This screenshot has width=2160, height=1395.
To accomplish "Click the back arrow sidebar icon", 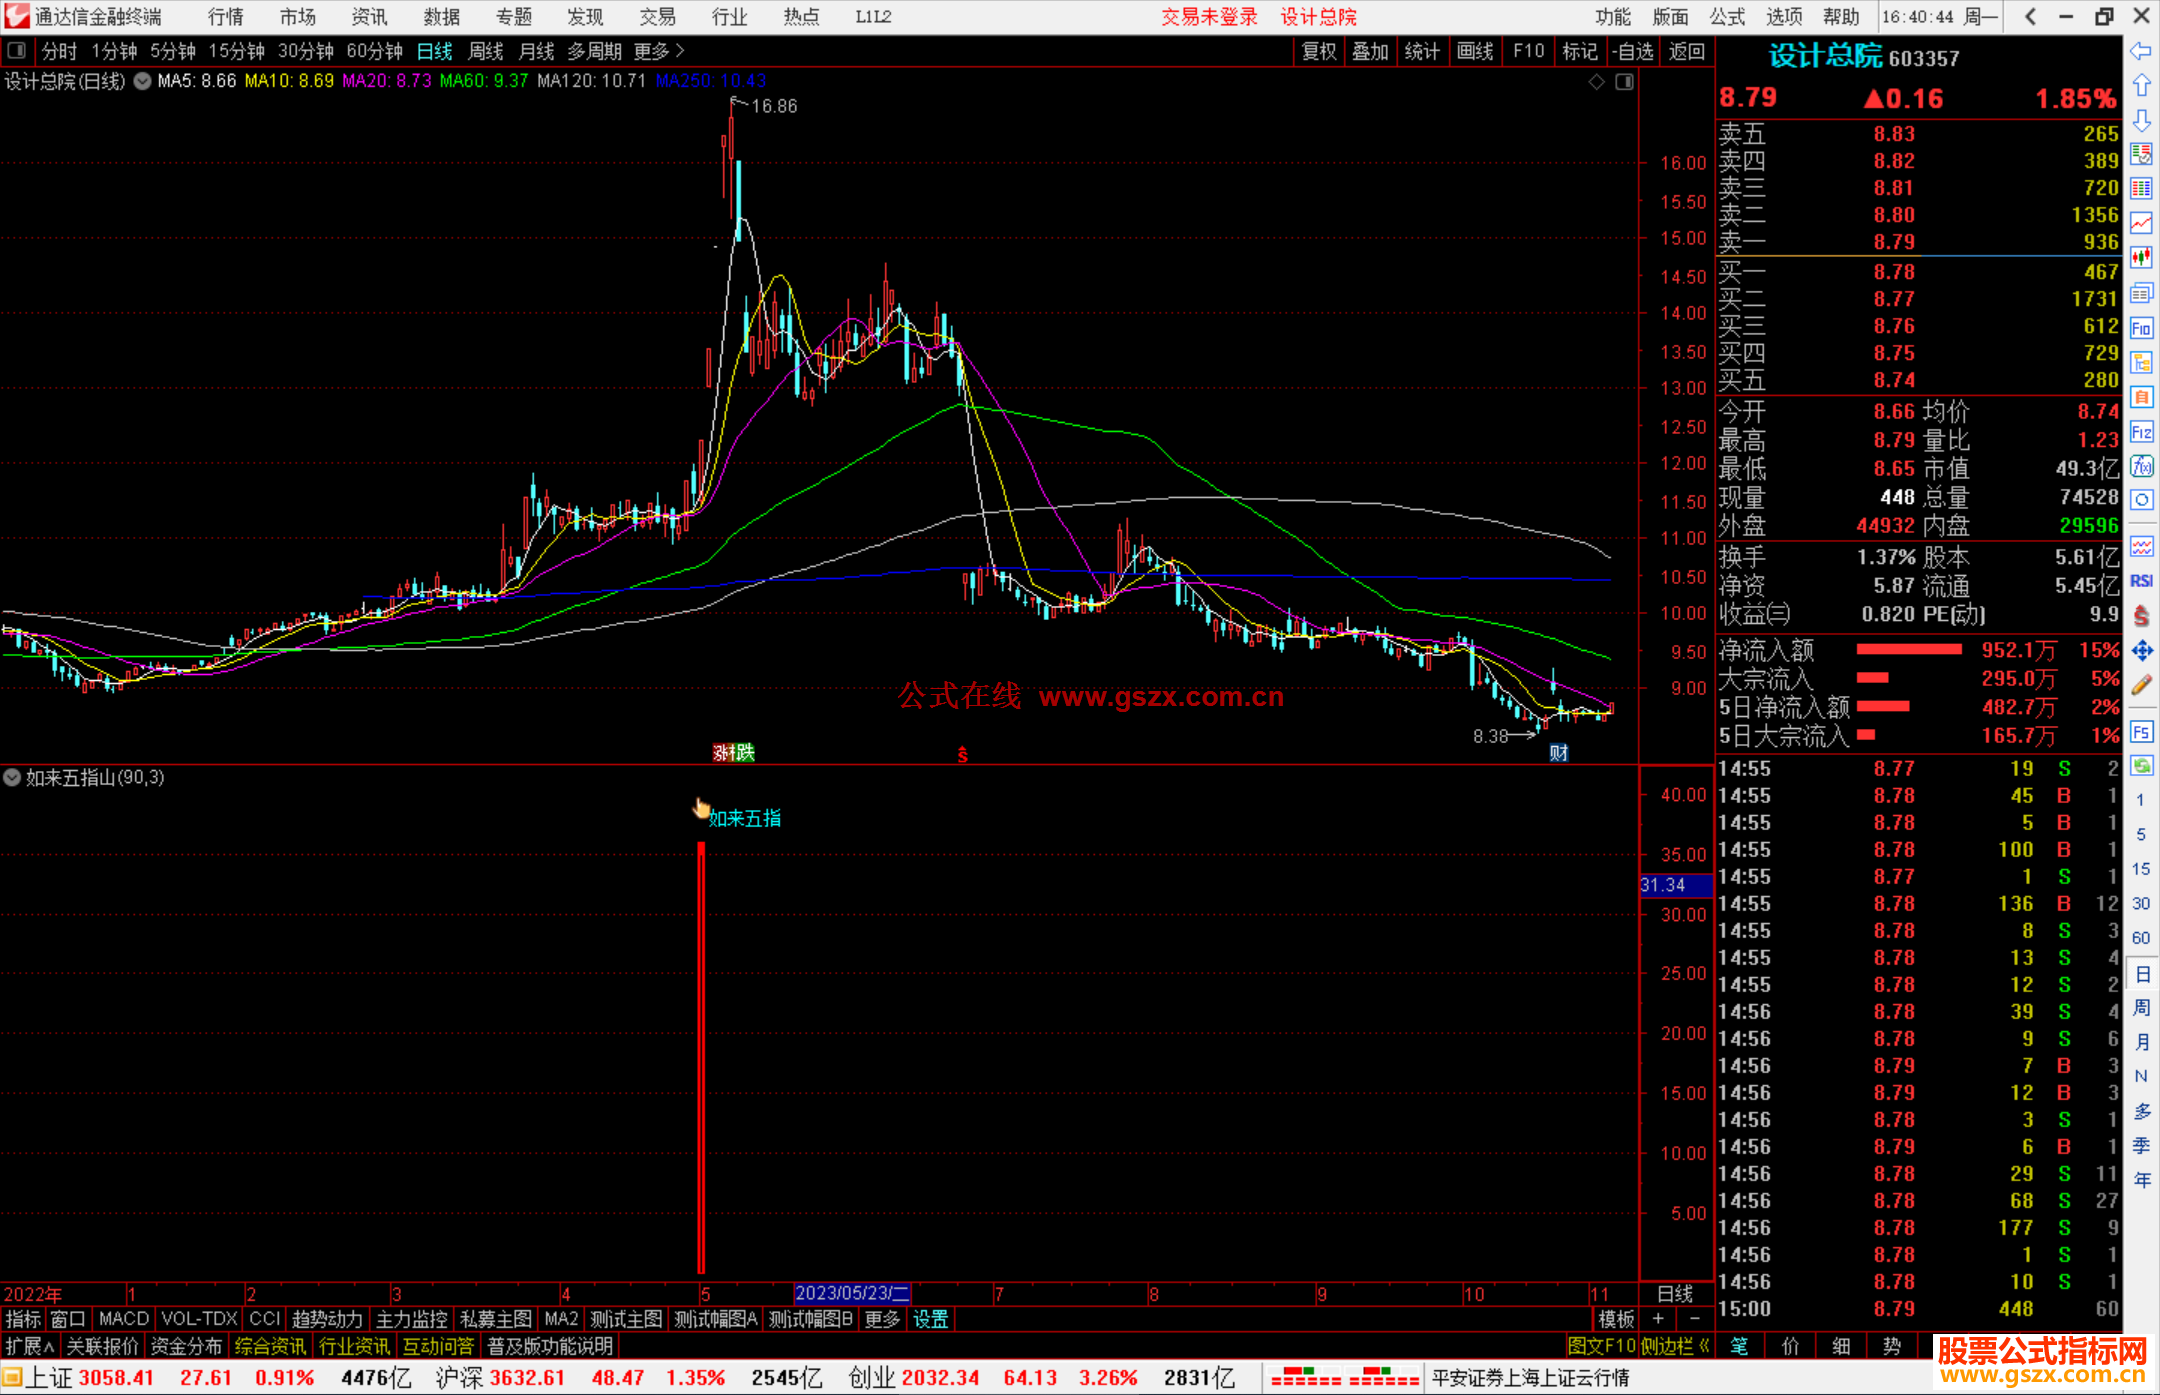I will (x=2141, y=51).
